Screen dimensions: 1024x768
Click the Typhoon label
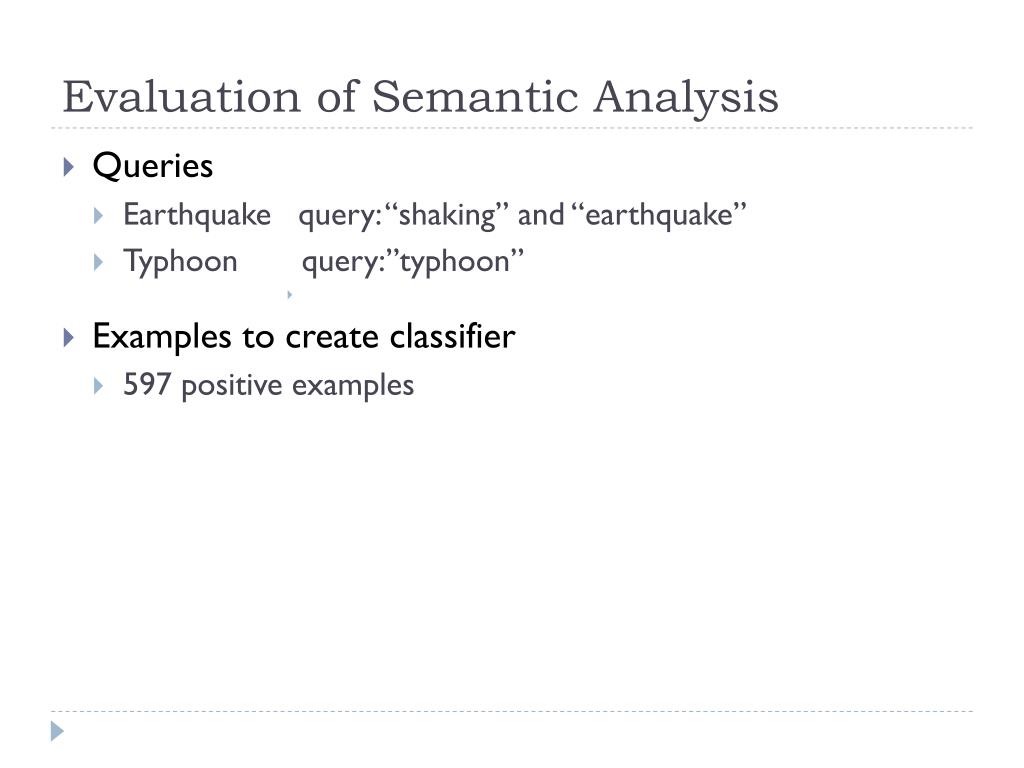180,262
